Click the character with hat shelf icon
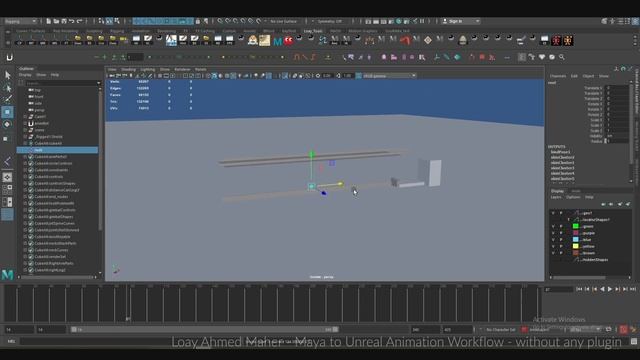The width and height of the screenshot is (640, 360). tap(253, 40)
